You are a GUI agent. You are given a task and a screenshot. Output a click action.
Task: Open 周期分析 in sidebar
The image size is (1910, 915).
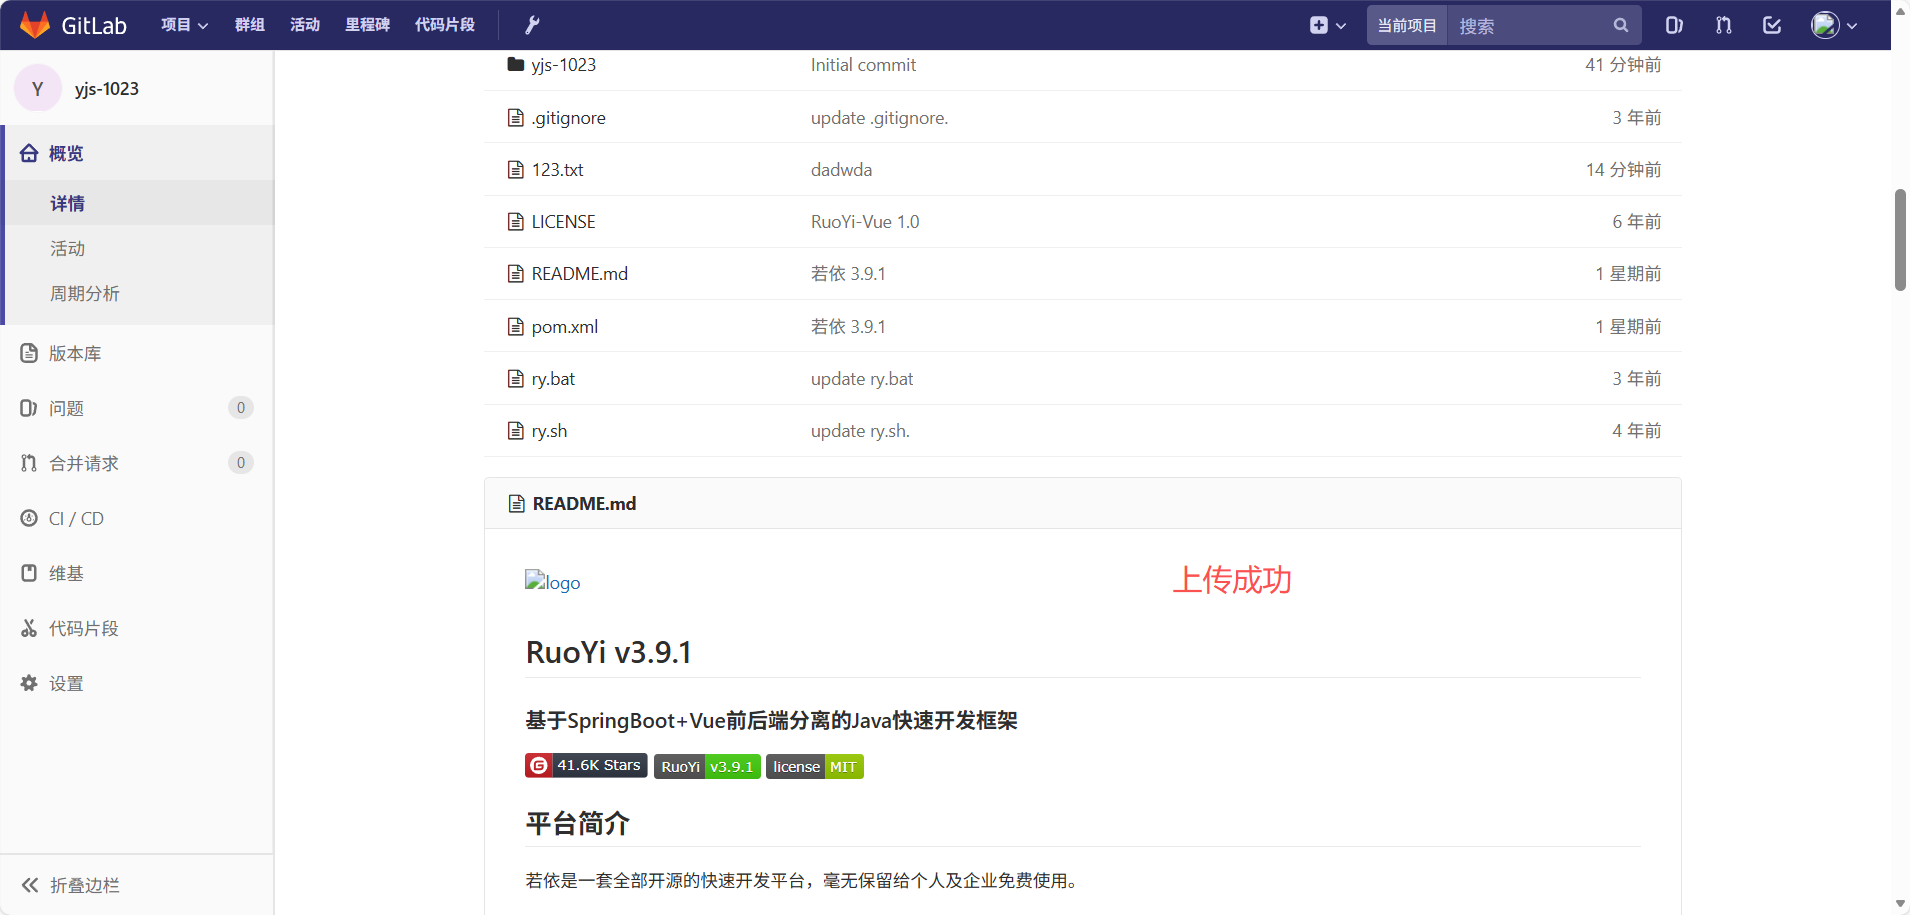click(x=85, y=293)
